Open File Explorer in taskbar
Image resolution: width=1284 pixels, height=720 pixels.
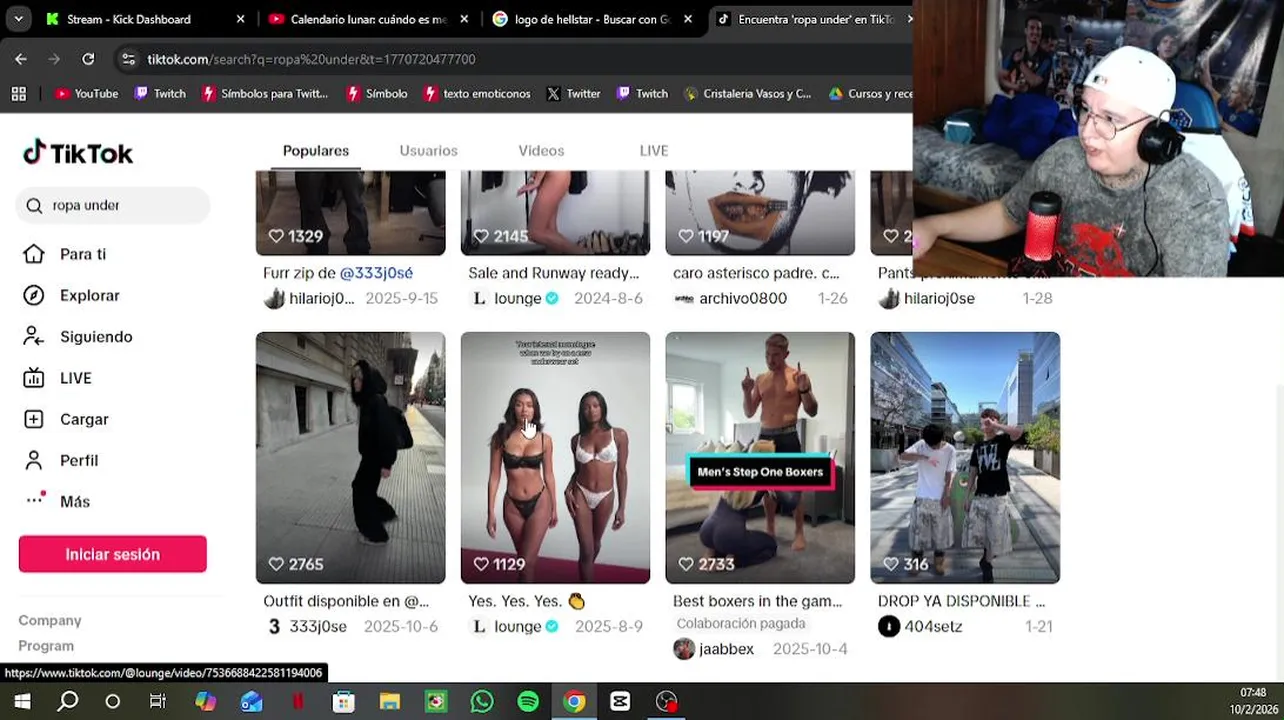[x=390, y=701]
